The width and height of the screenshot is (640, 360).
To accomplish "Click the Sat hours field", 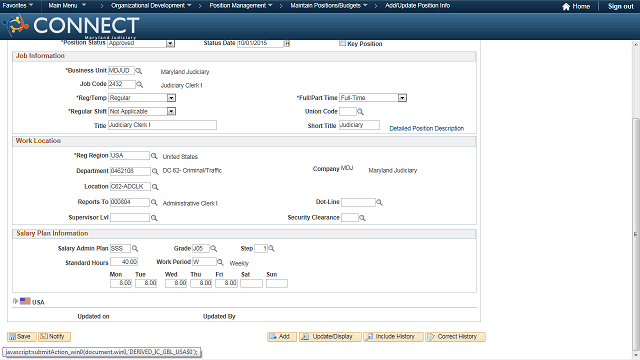I will [x=251, y=283].
